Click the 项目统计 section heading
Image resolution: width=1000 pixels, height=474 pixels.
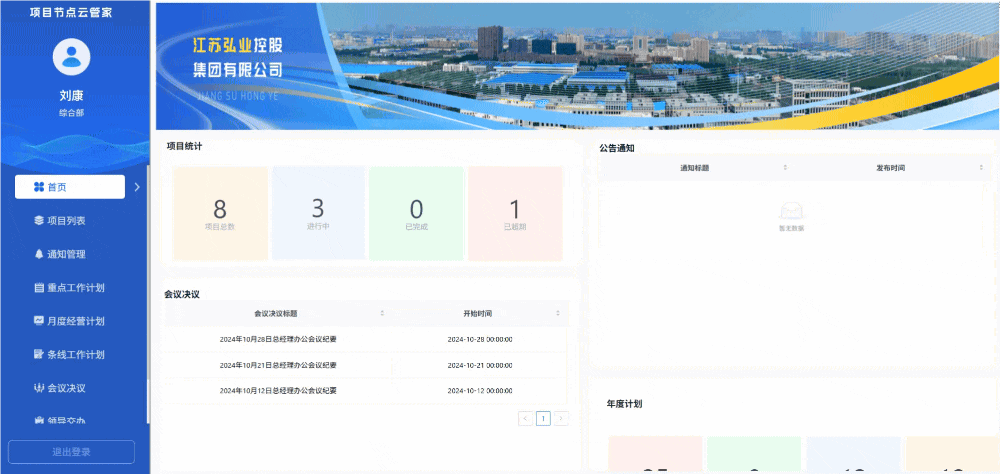(x=184, y=146)
